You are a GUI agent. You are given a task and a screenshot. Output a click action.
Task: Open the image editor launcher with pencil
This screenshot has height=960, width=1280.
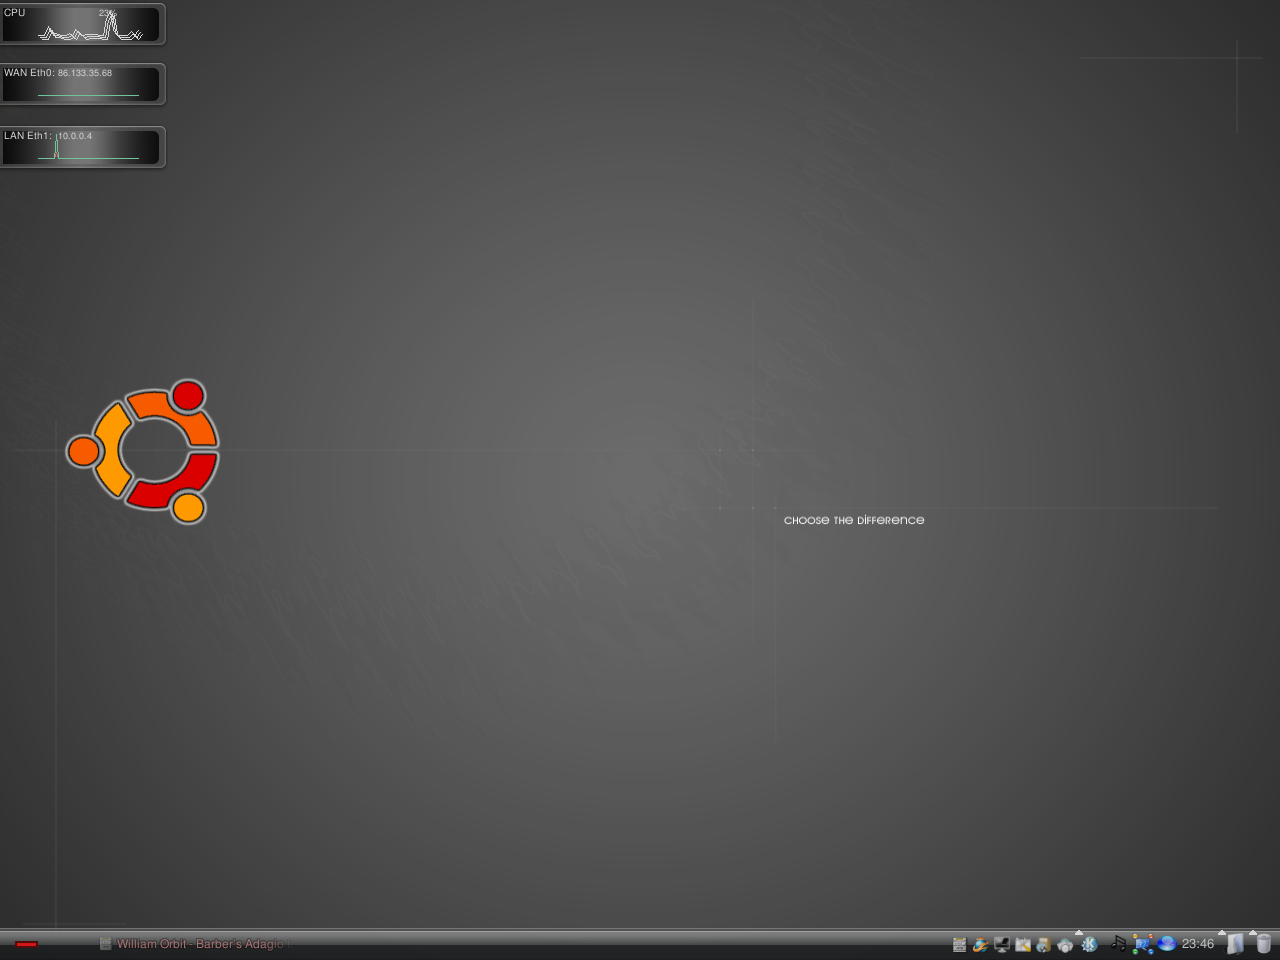point(1023,944)
